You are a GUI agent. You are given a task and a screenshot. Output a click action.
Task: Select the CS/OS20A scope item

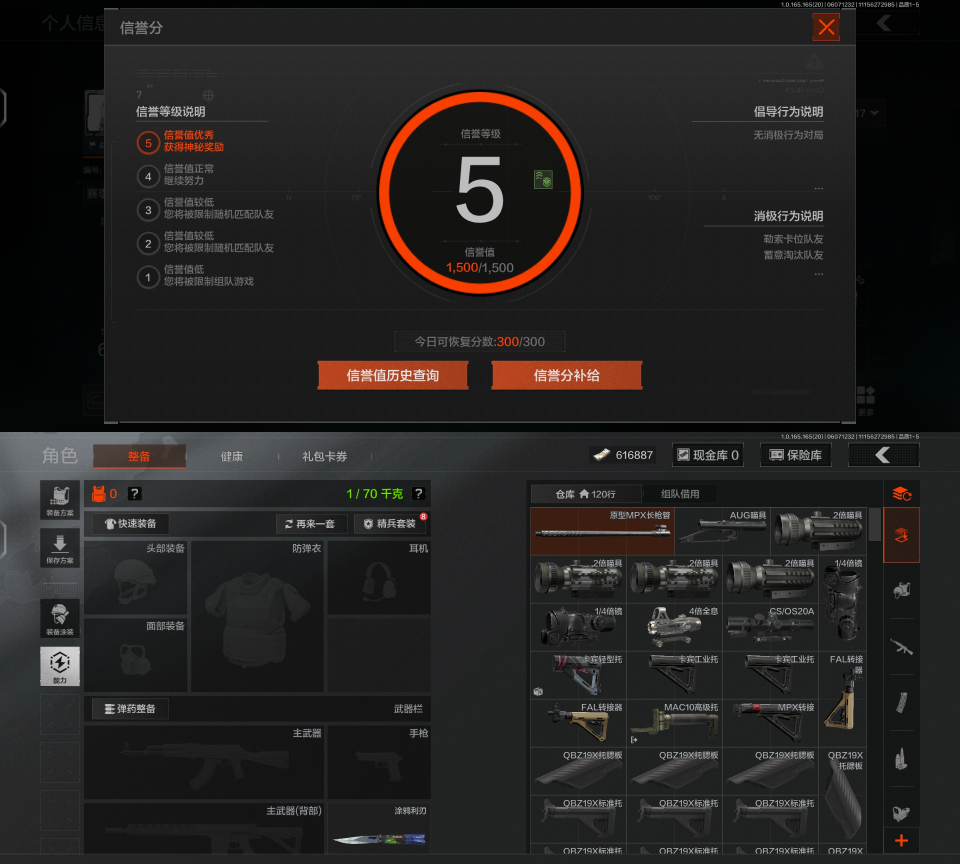click(770, 627)
